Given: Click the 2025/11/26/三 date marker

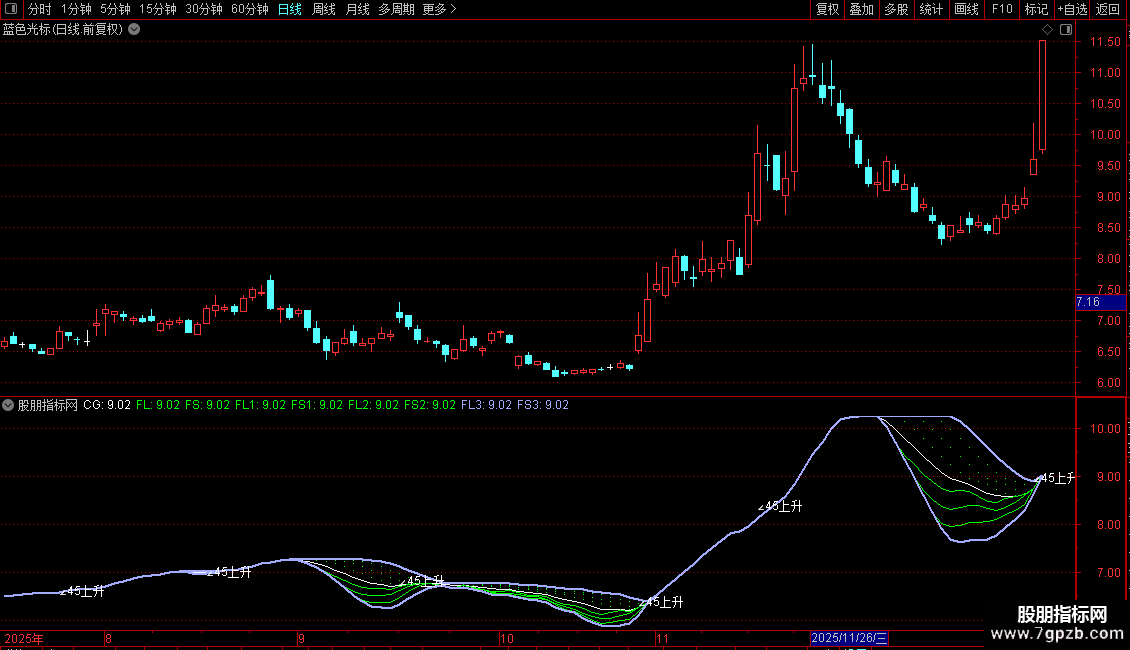Looking at the screenshot, I should point(849,638).
